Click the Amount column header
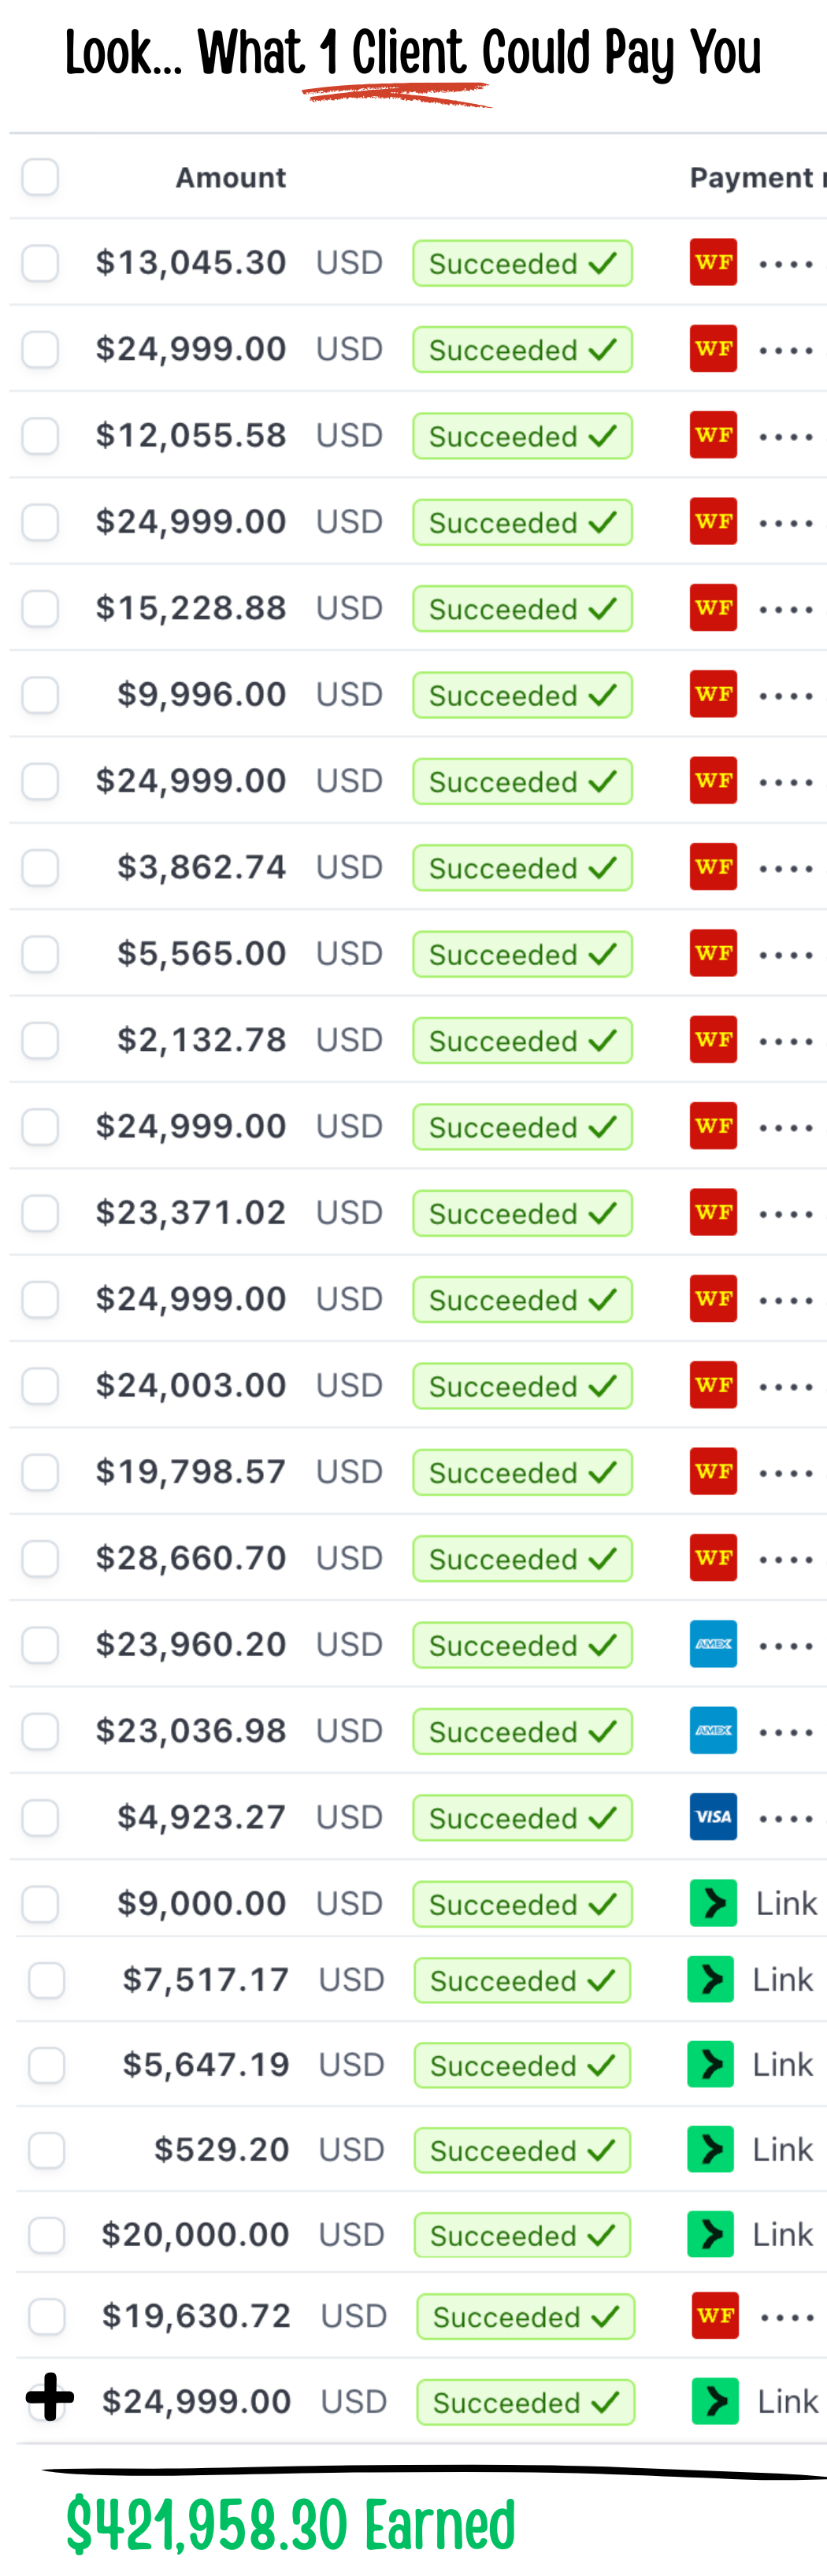 click(x=231, y=178)
